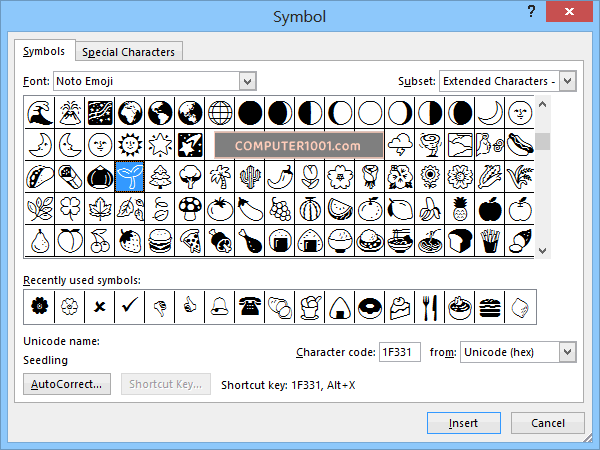Select the hamburger symbol in the grid

click(160, 241)
